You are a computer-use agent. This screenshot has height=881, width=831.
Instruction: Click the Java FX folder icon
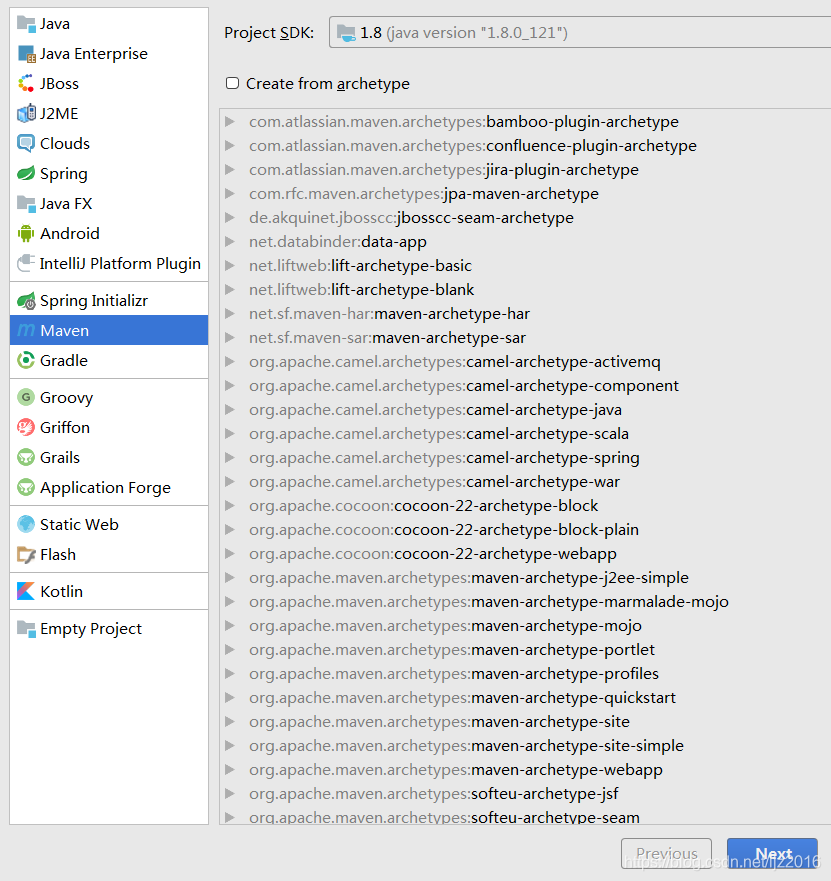coord(26,203)
